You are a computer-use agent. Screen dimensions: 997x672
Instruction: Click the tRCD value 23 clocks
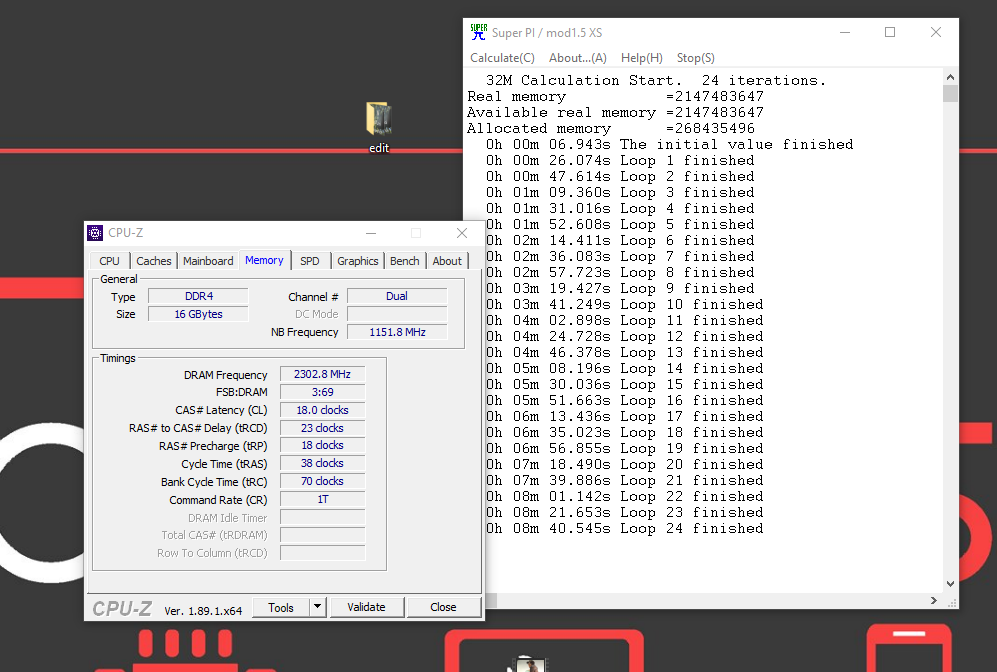(322, 428)
